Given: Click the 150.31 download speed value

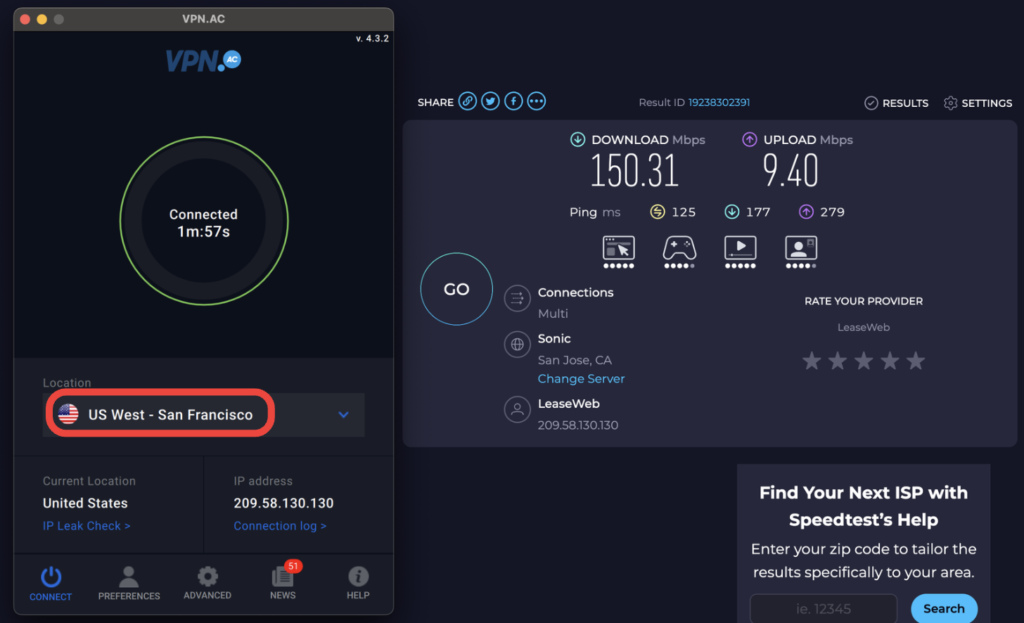Looking at the screenshot, I should (x=634, y=171).
